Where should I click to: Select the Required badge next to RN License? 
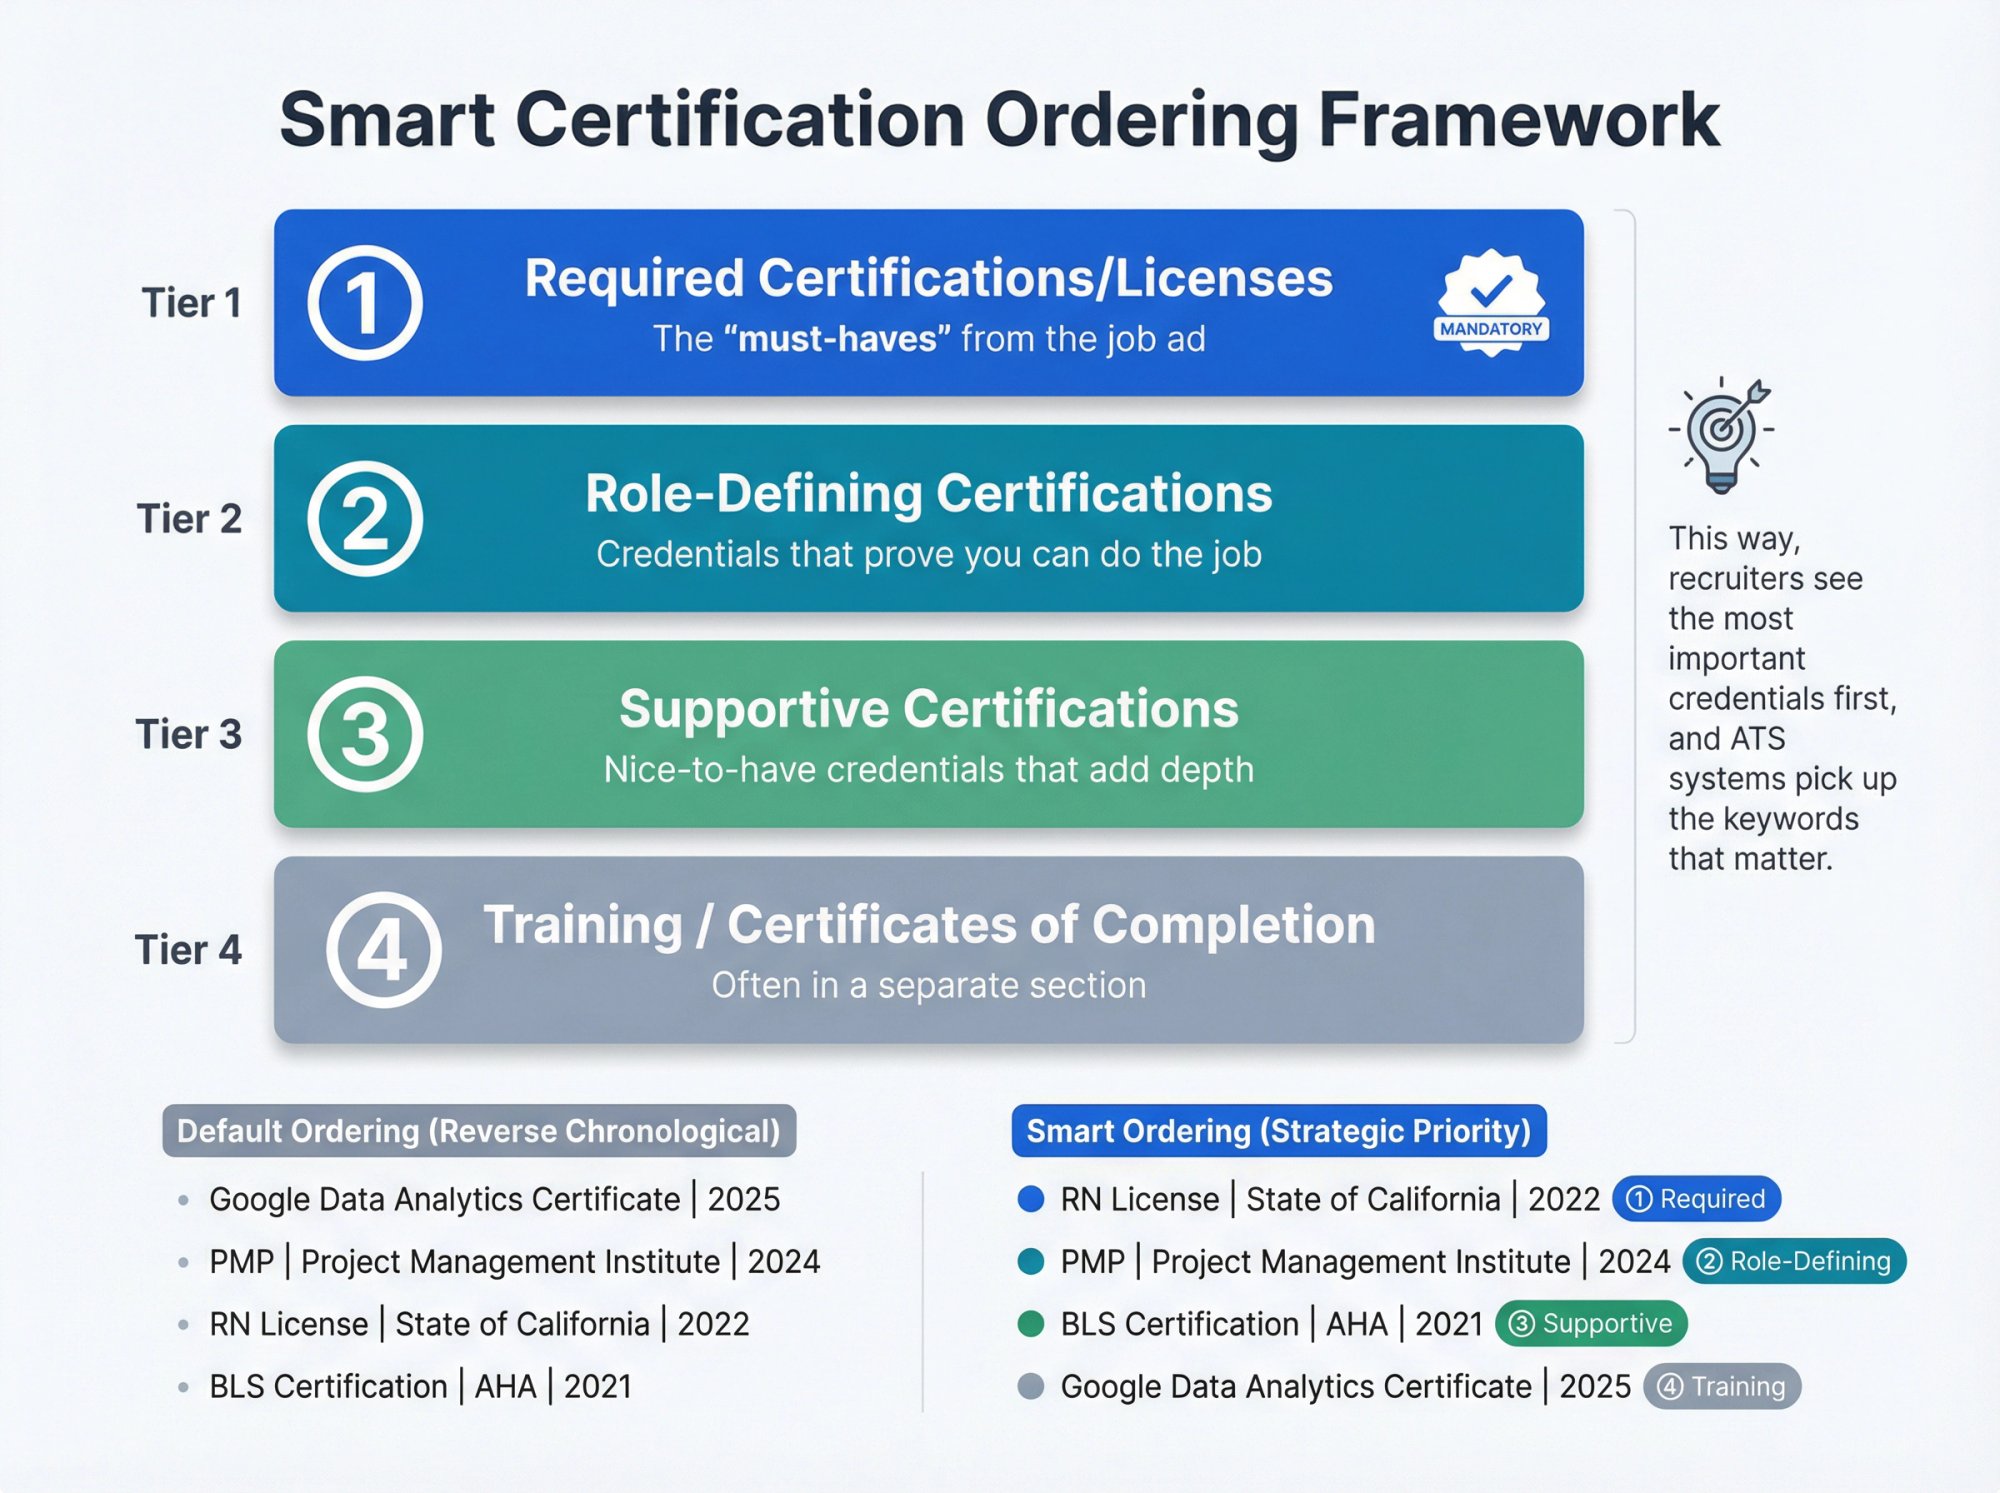[x=1697, y=1198]
